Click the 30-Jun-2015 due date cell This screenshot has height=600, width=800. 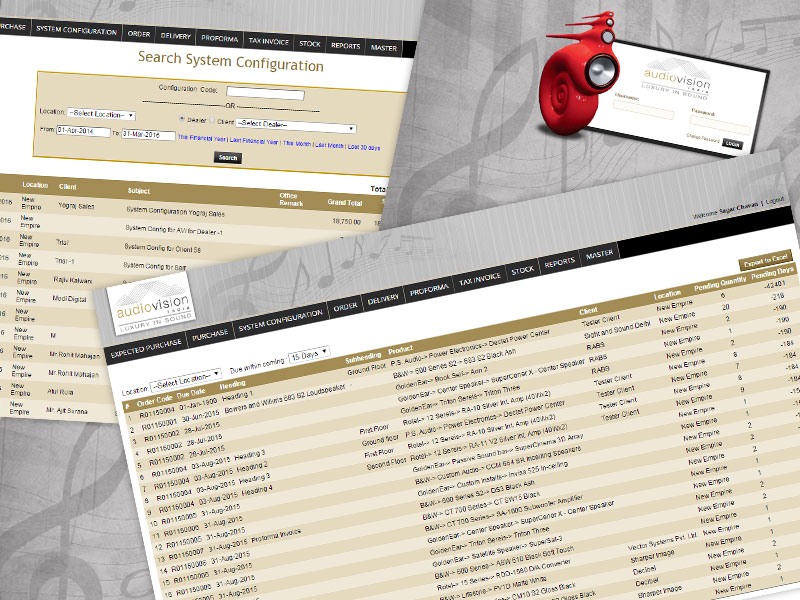click(200, 416)
